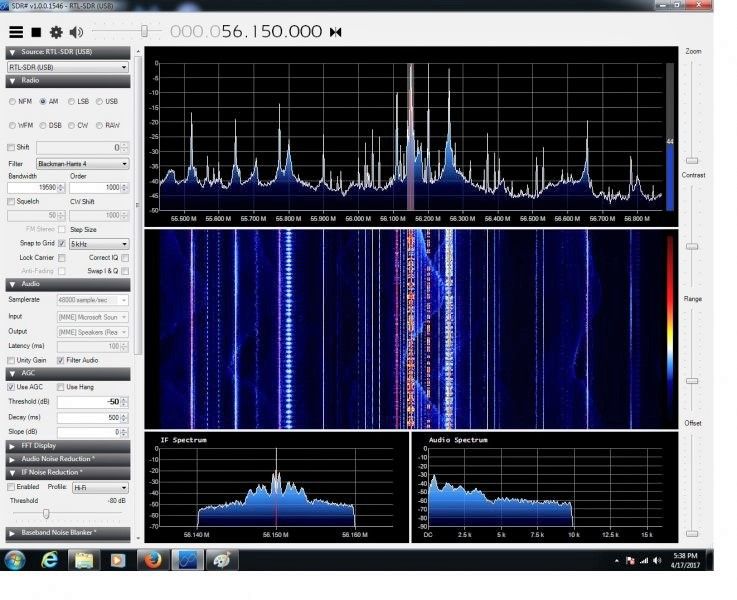This screenshot has width=737, height=600.
Task: Click the system tray volume icon
Action: (x=657, y=561)
